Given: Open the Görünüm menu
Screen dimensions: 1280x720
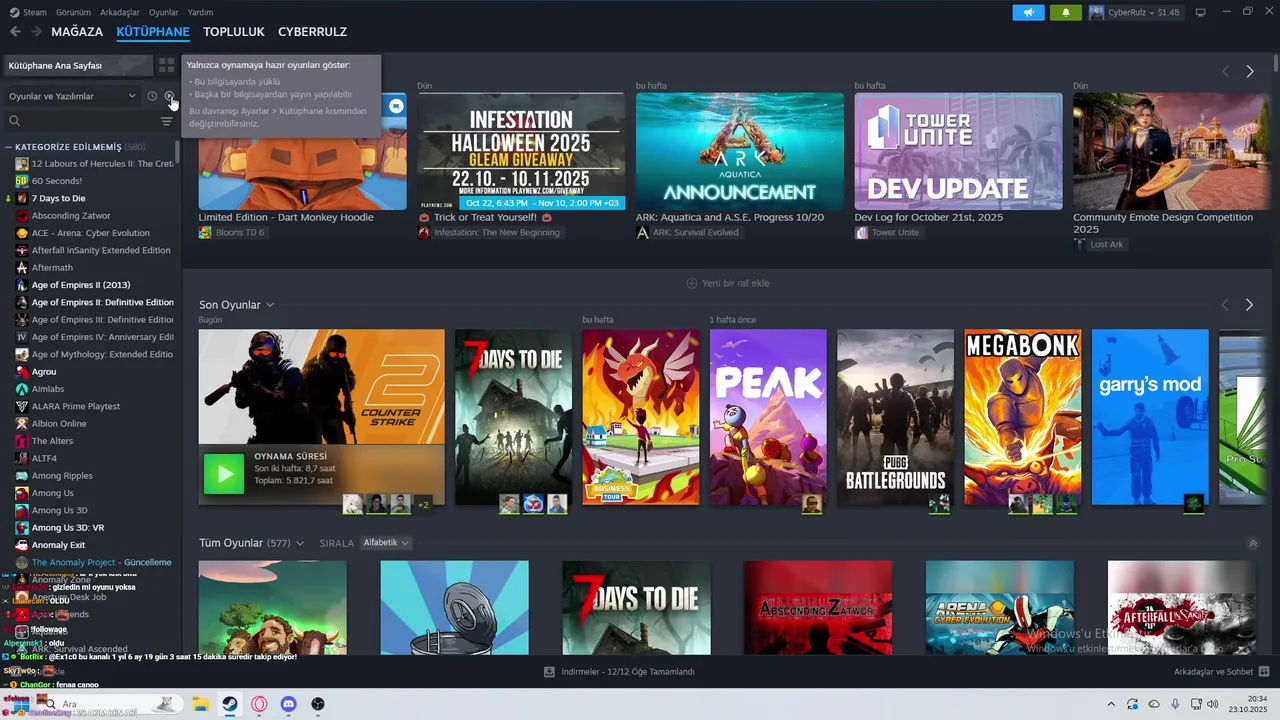Looking at the screenshot, I should (x=73, y=12).
